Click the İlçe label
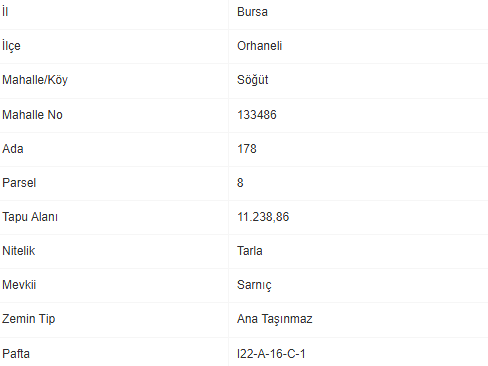Viewport: 488px width, 366px height. pyautogui.click(x=11, y=46)
